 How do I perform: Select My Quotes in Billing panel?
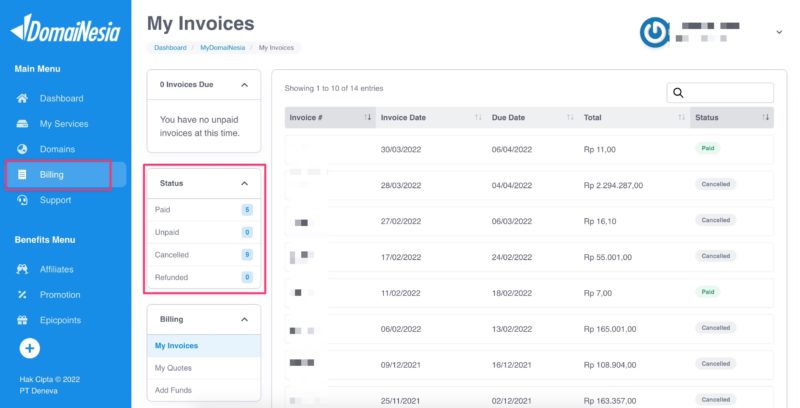point(173,368)
